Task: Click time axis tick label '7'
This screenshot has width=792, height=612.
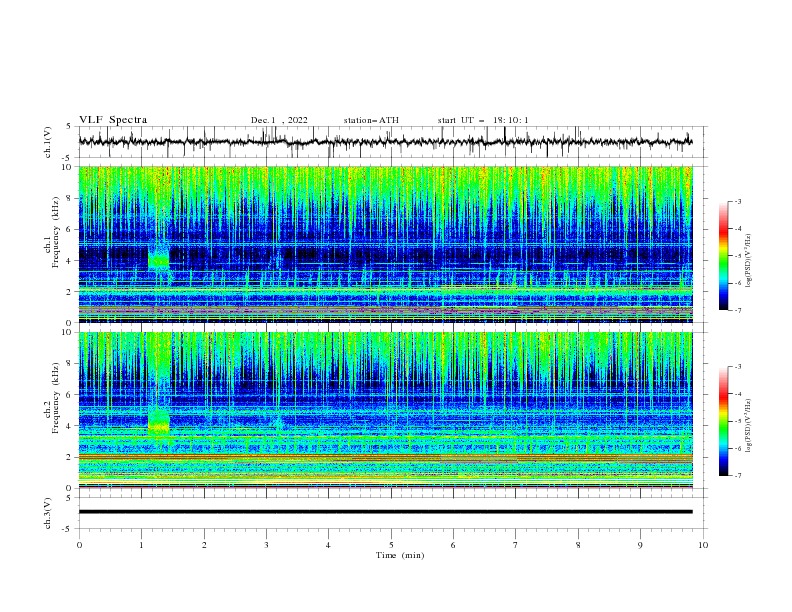Action: coord(516,545)
